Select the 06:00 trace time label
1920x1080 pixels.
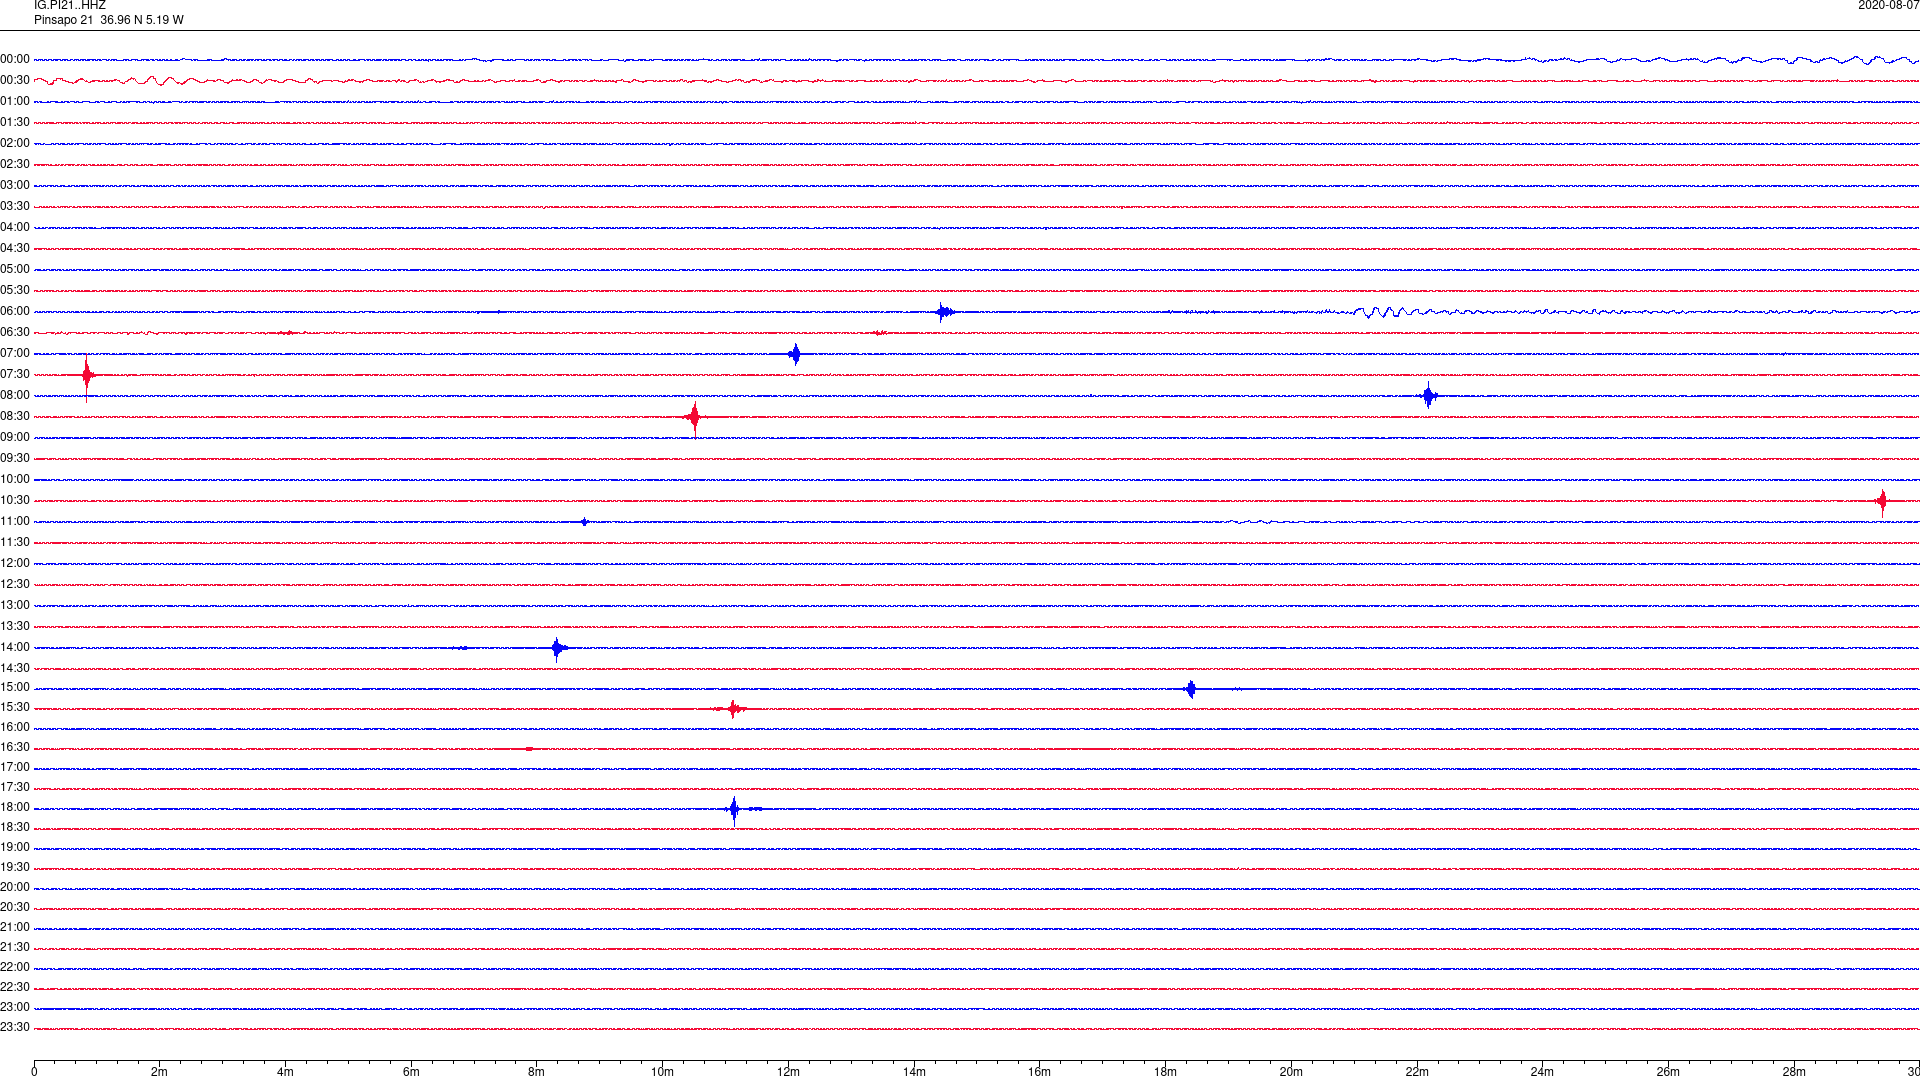pyautogui.click(x=15, y=311)
